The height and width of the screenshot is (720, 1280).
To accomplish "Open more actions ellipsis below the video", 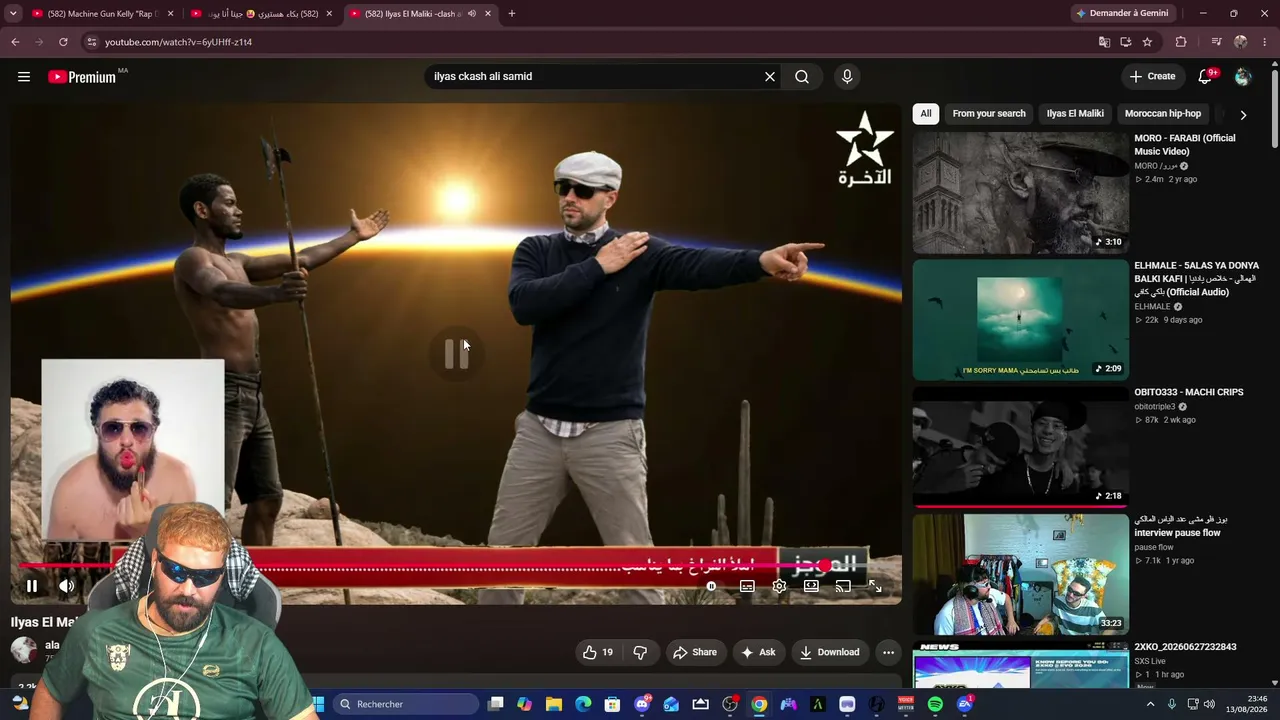I will coord(888,653).
